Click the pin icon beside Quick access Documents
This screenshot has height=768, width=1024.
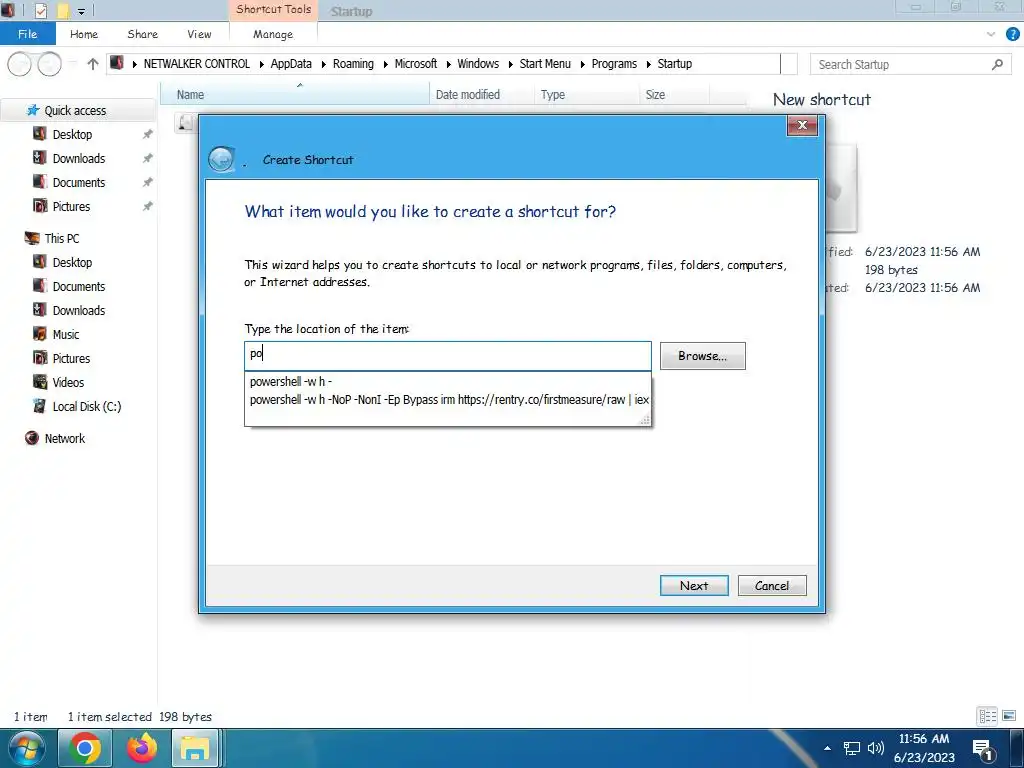[x=148, y=182]
